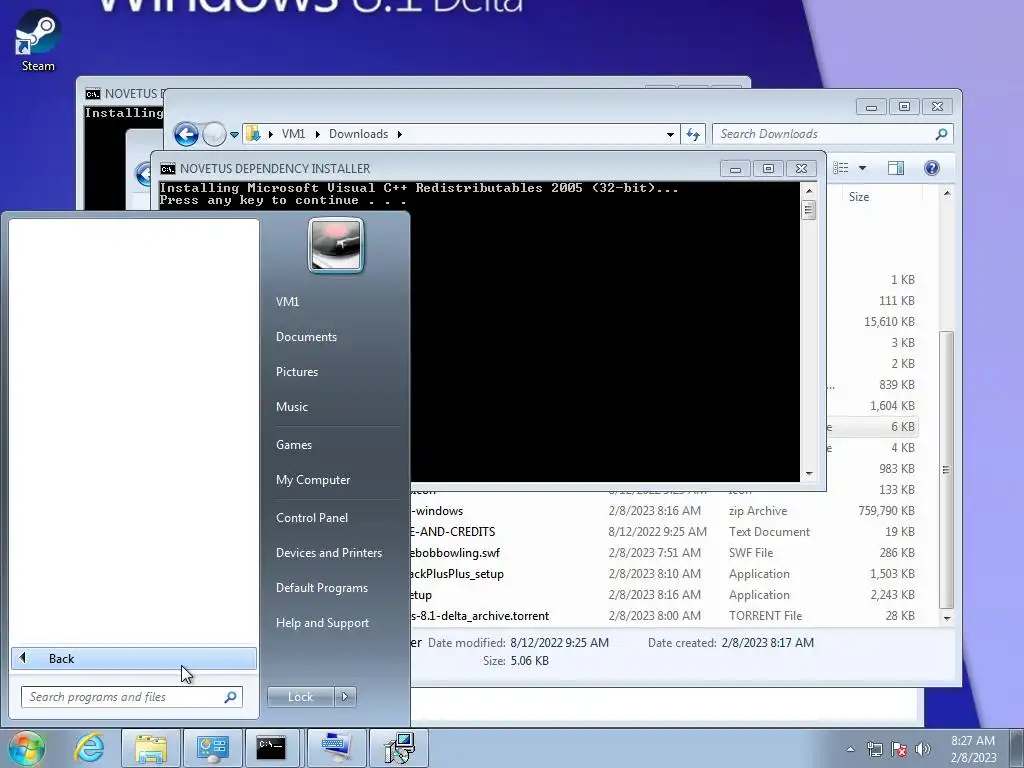Open Control Panel from the Start menu
Screen dimensions: 1024x768
(312, 518)
